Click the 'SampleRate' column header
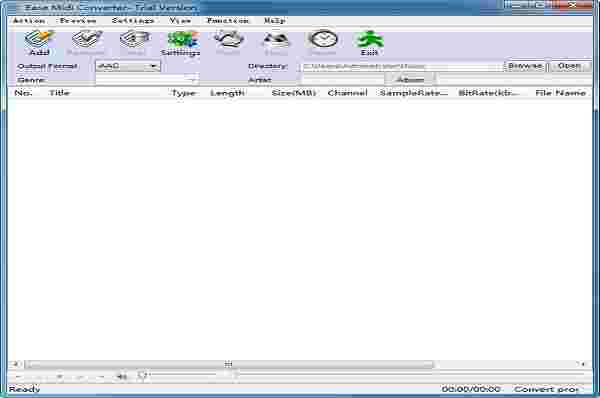Image resolution: width=600 pixels, height=398 pixels. click(x=413, y=93)
